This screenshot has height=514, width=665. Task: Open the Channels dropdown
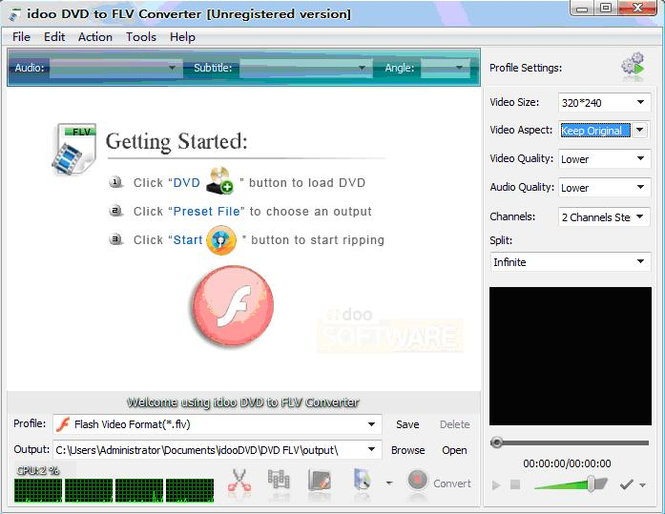click(604, 217)
